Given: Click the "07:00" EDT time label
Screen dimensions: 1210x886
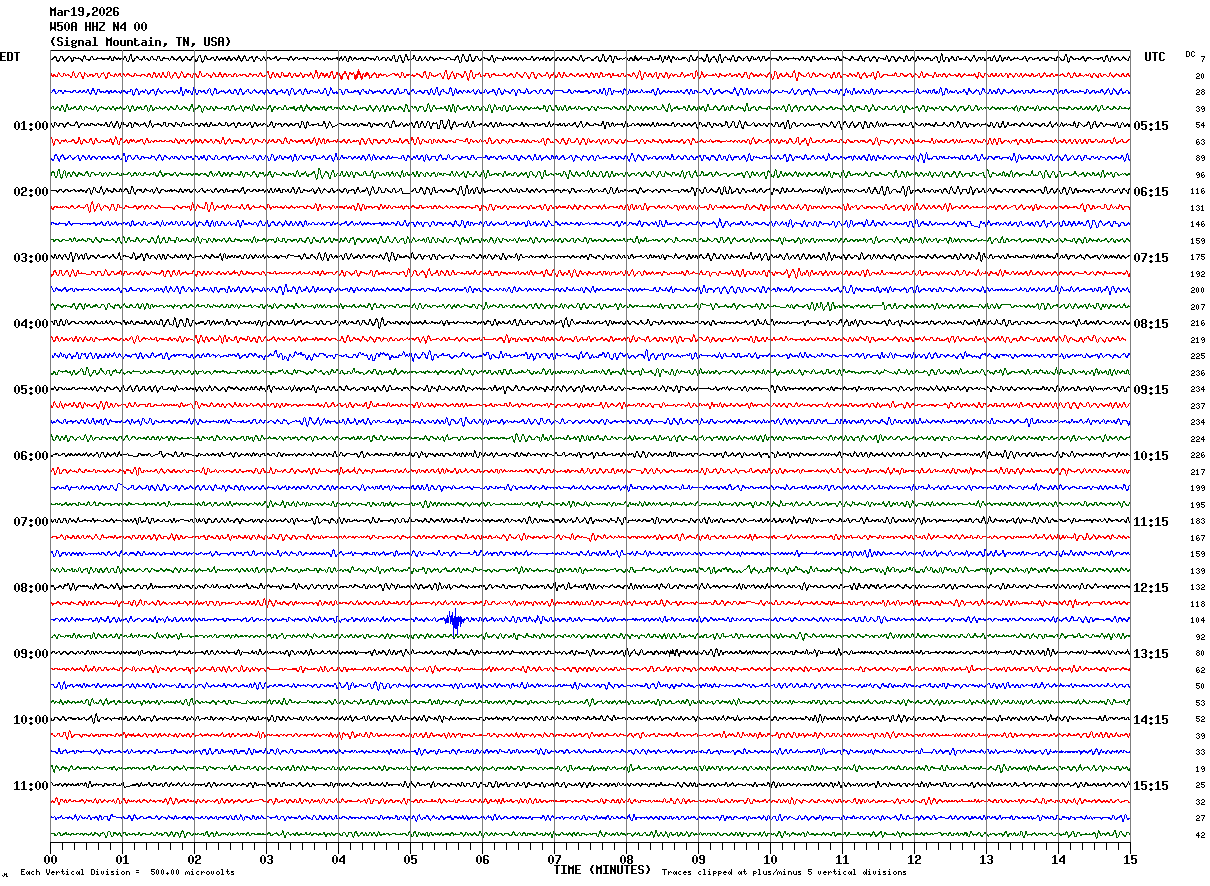Looking at the screenshot, I should pyautogui.click(x=31, y=522).
